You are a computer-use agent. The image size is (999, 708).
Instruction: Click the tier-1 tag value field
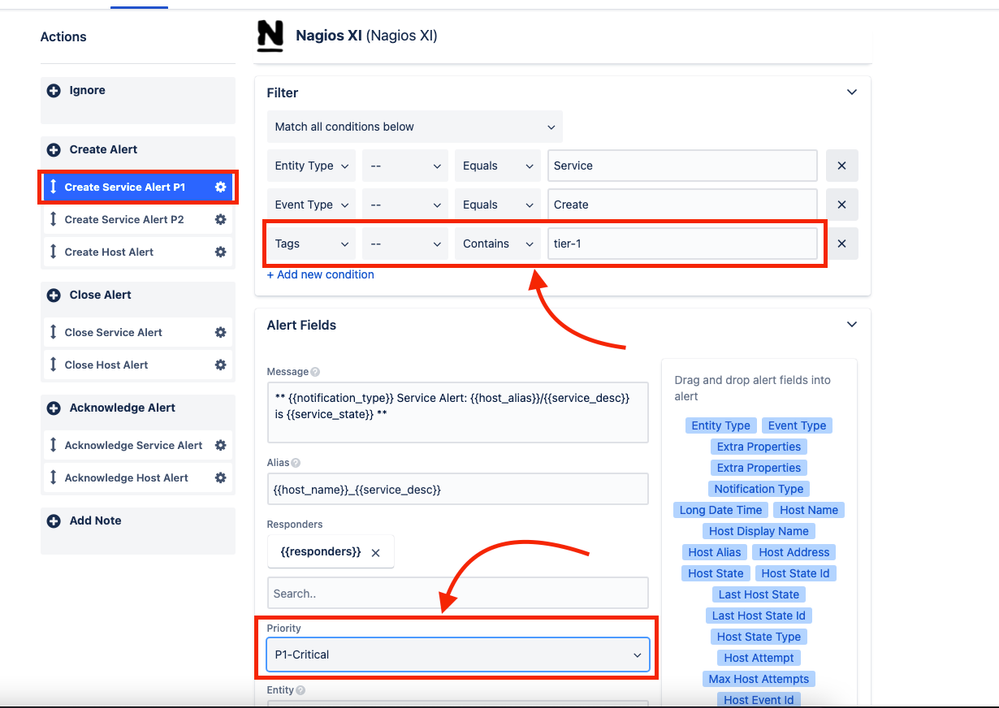click(682, 243)
